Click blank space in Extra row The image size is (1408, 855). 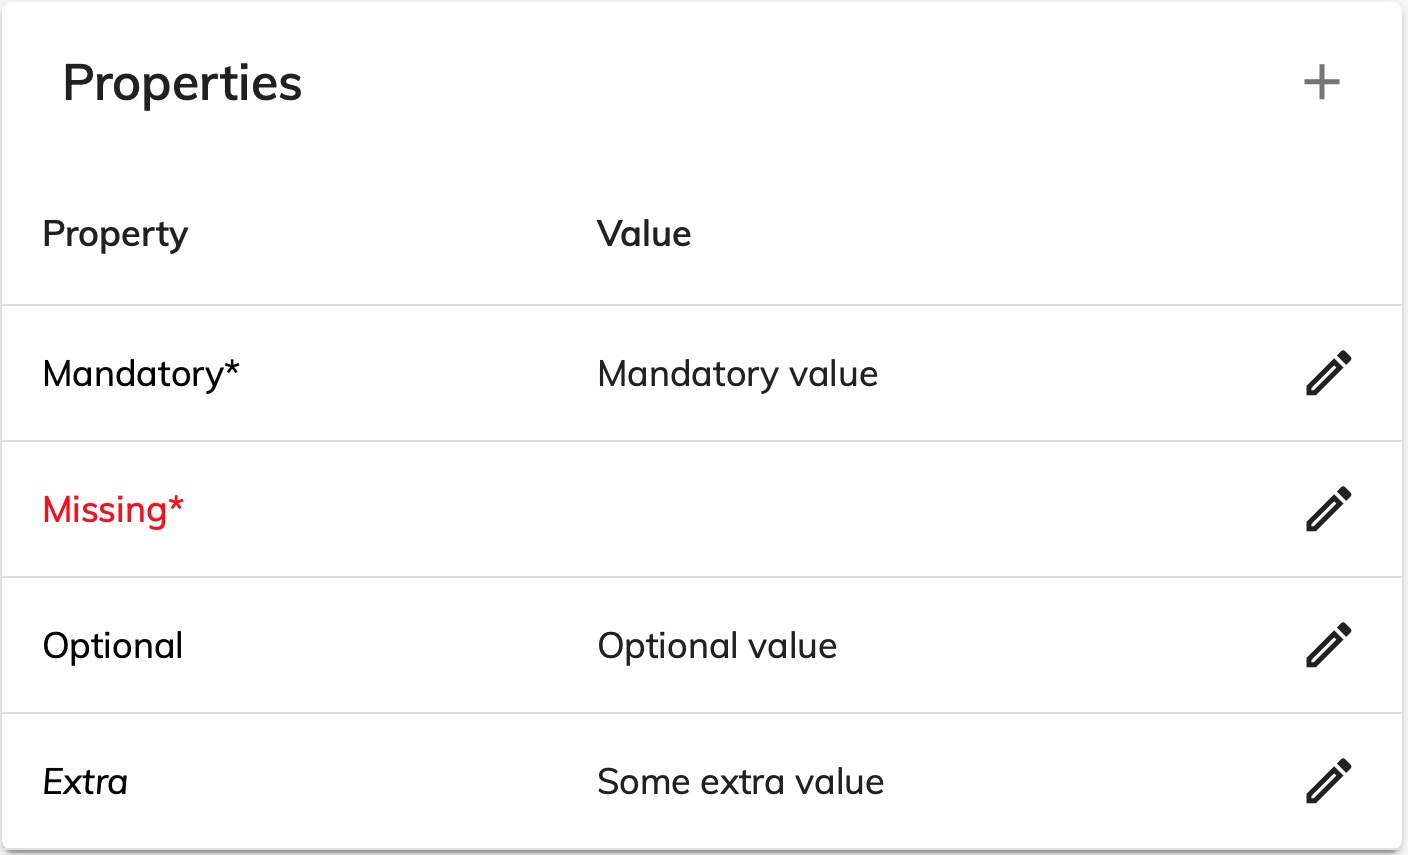click(x=1080, y=782)
